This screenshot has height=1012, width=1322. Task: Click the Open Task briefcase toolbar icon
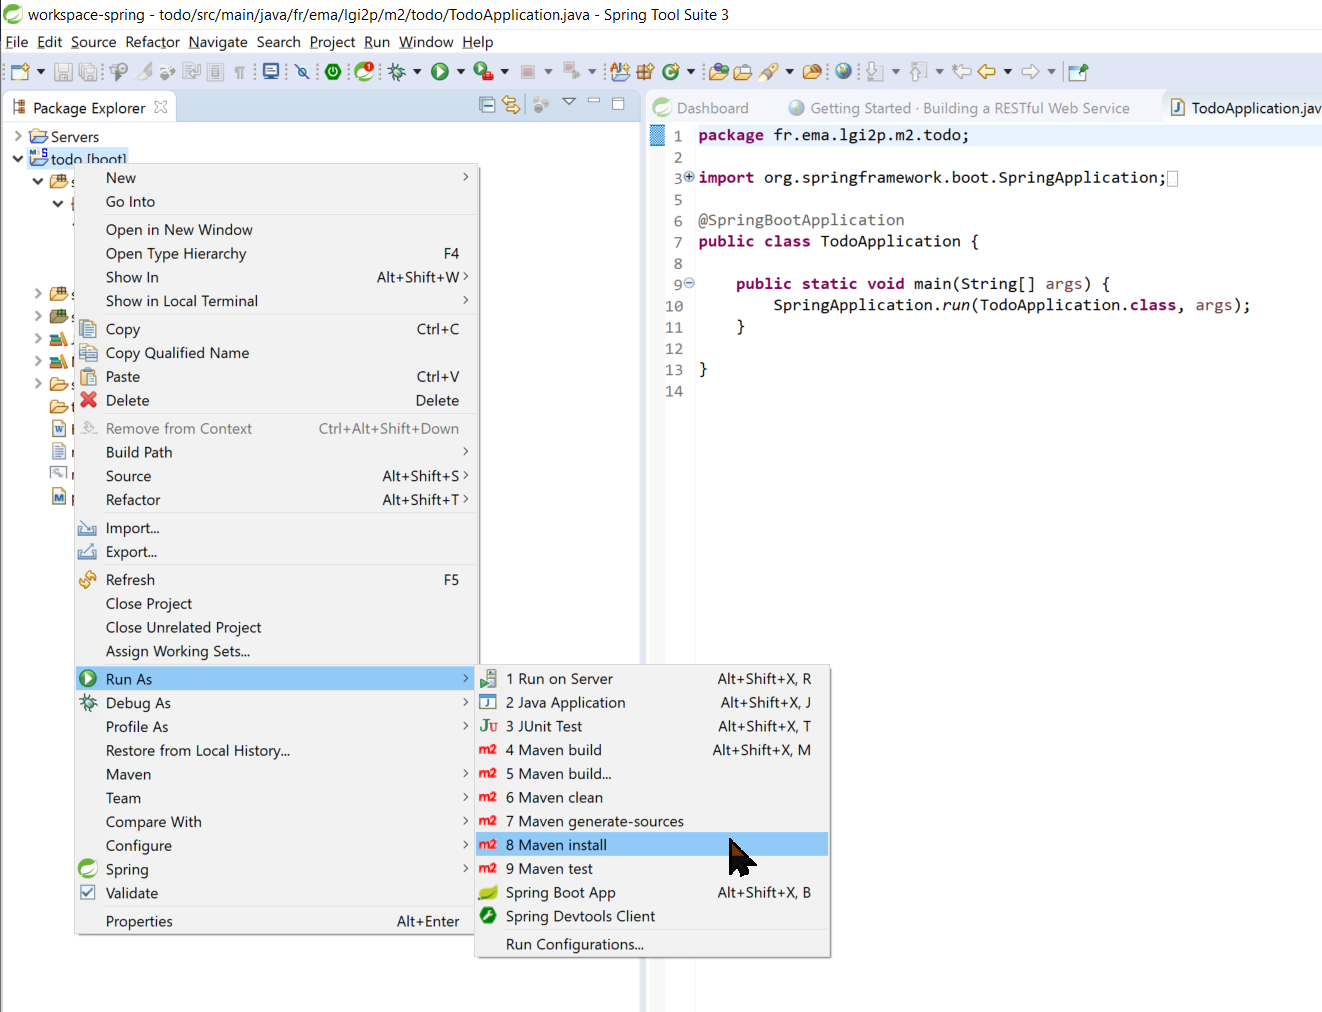[x=743, y=72]
